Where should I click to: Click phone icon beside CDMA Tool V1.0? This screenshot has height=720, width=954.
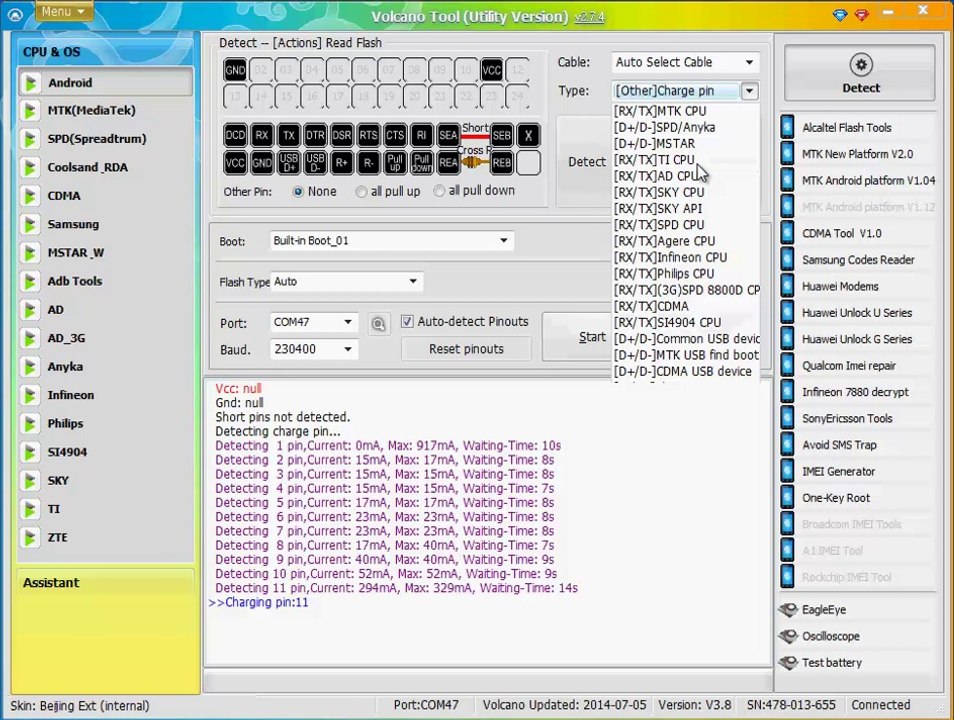click(x=787, y=233)
